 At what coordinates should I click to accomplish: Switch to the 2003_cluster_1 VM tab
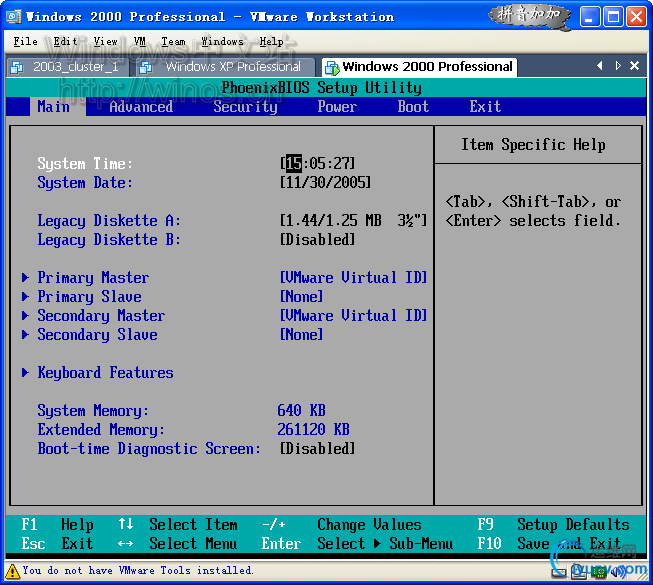(x=66, y=67)
